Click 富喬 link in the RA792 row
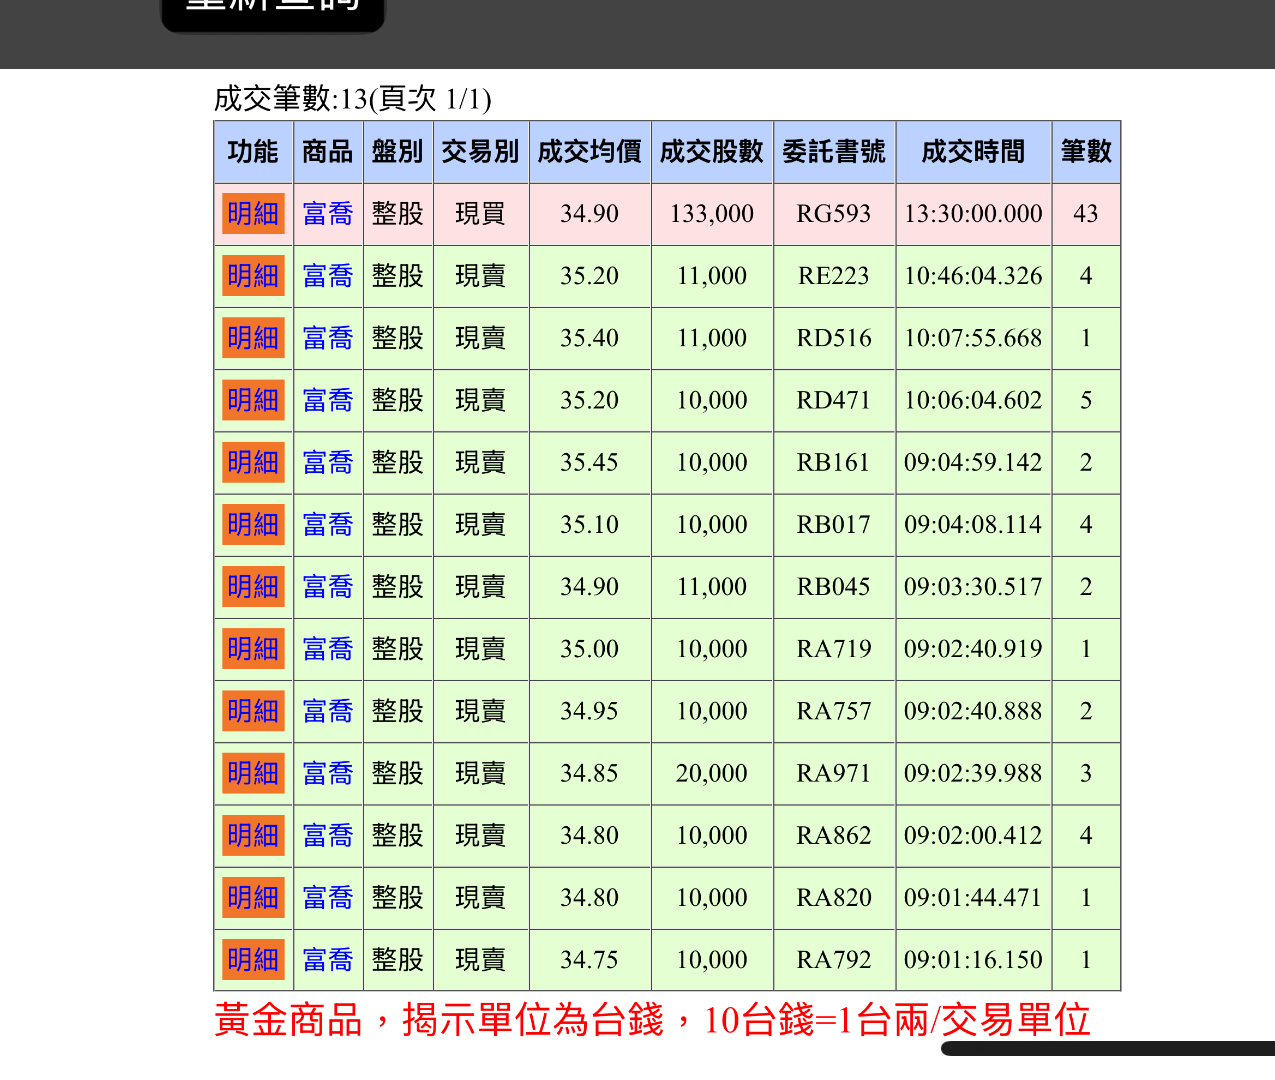Viewport: 1275px width, 1080px height. pos(328,960)
